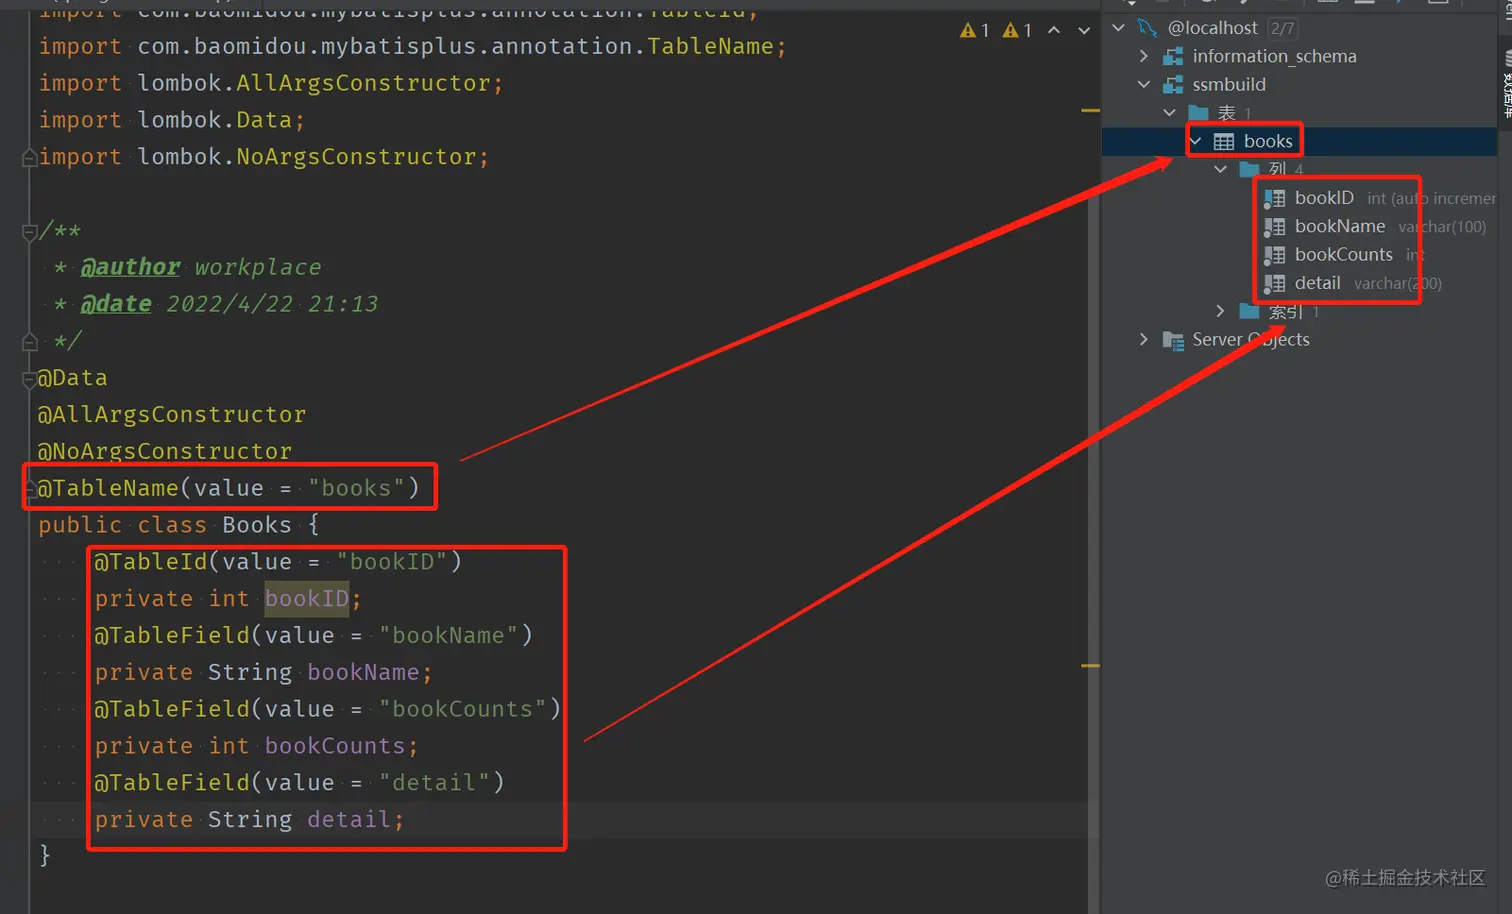The image size is (1512, 914).
Task: Select the bookName column row
Action: (x=1300, y=226)
